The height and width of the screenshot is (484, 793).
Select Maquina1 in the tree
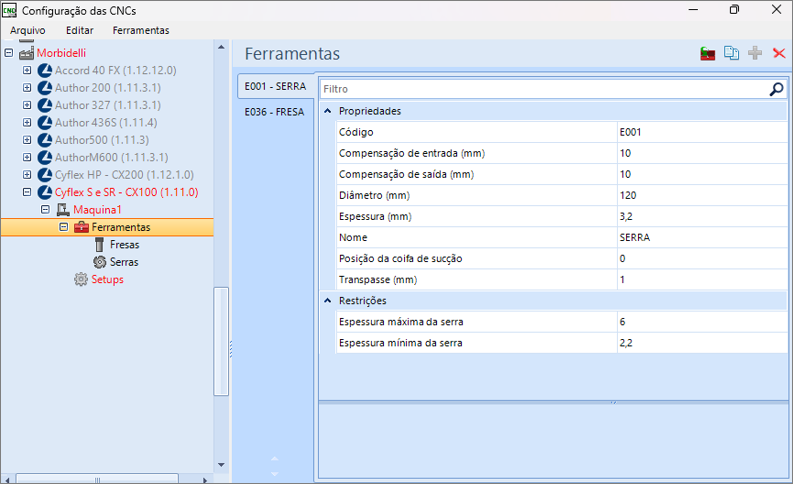97,209
